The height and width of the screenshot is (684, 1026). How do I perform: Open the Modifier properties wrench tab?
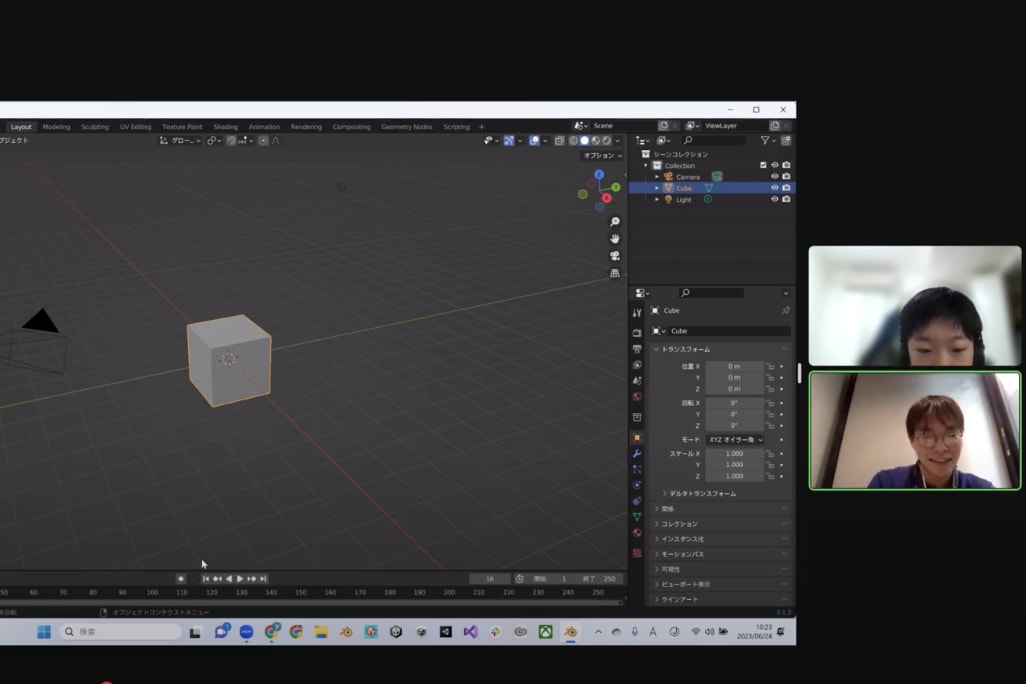(x=637, y=453)
